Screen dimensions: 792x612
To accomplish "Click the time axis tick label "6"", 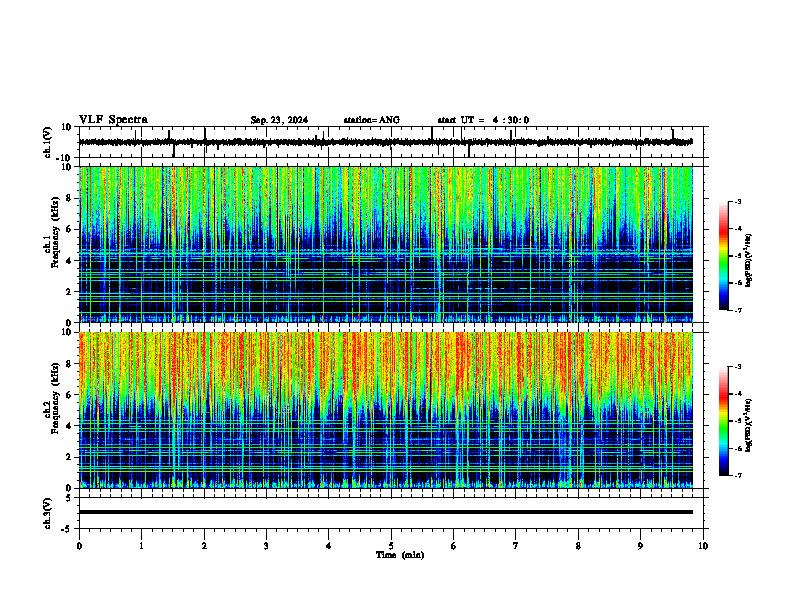I will (454, 546).
